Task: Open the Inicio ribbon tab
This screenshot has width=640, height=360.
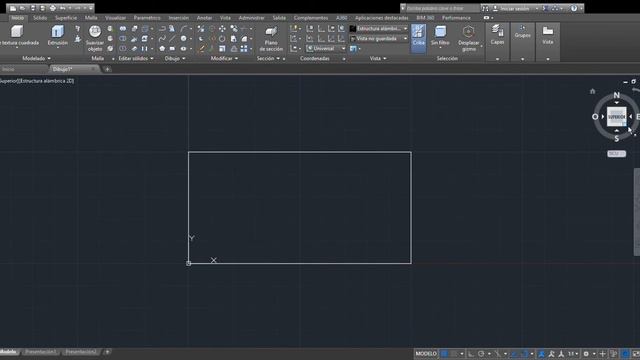Action: pos(18,18)
